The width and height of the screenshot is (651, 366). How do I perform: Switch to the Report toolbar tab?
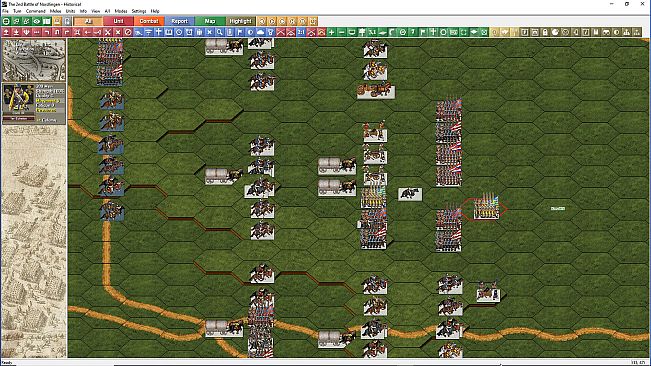(x=179, y=21)
